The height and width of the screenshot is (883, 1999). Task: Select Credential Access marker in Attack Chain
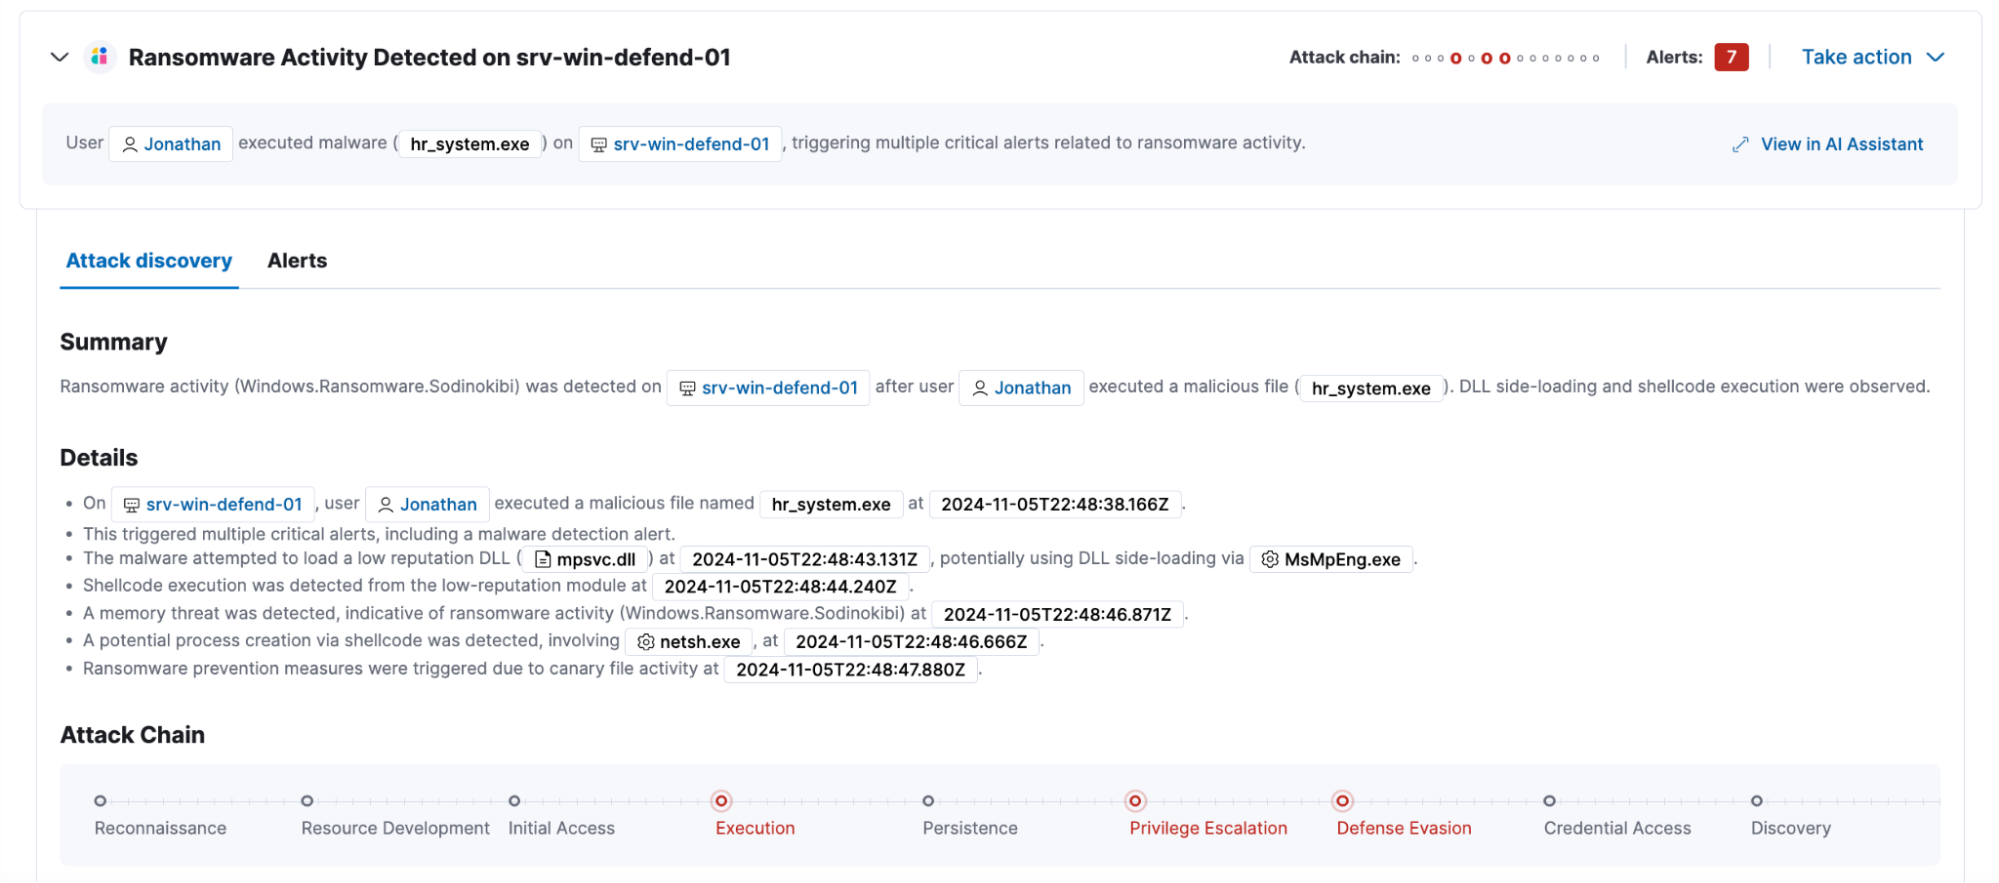pos(1549,801)
